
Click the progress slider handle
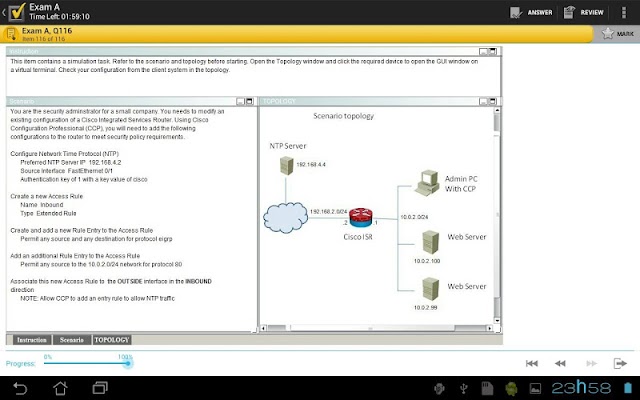pyautogui.click(x=128, y=363)
